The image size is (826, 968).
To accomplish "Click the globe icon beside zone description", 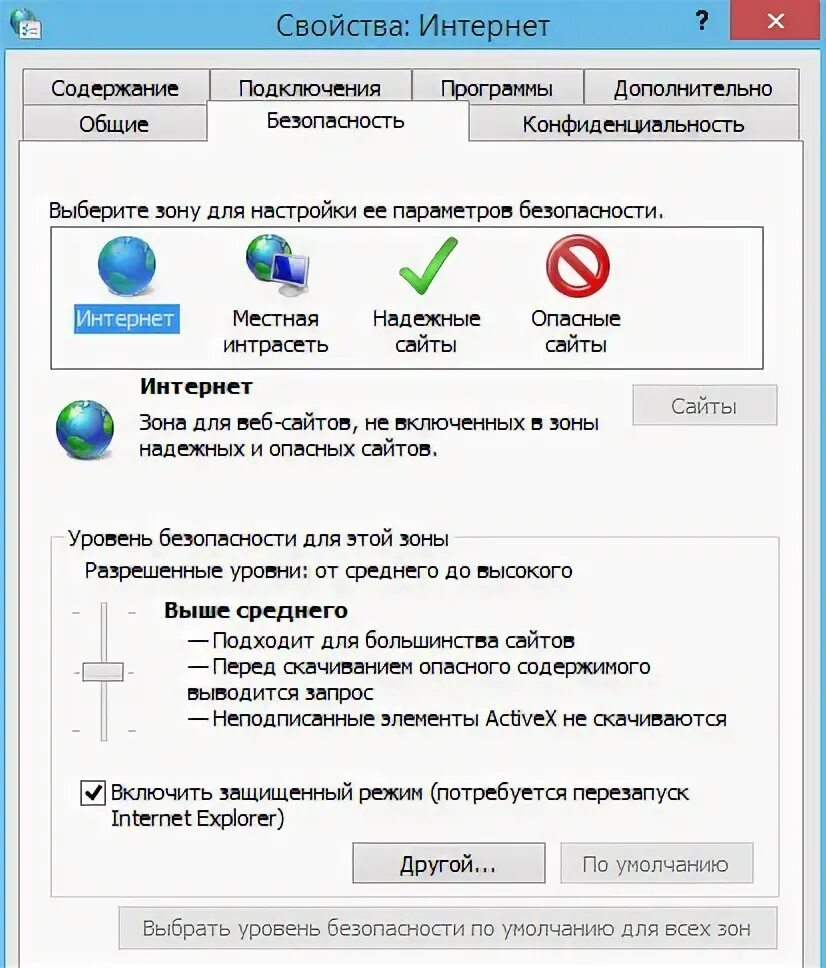I will pyautogui.click(x=85, y=429).
